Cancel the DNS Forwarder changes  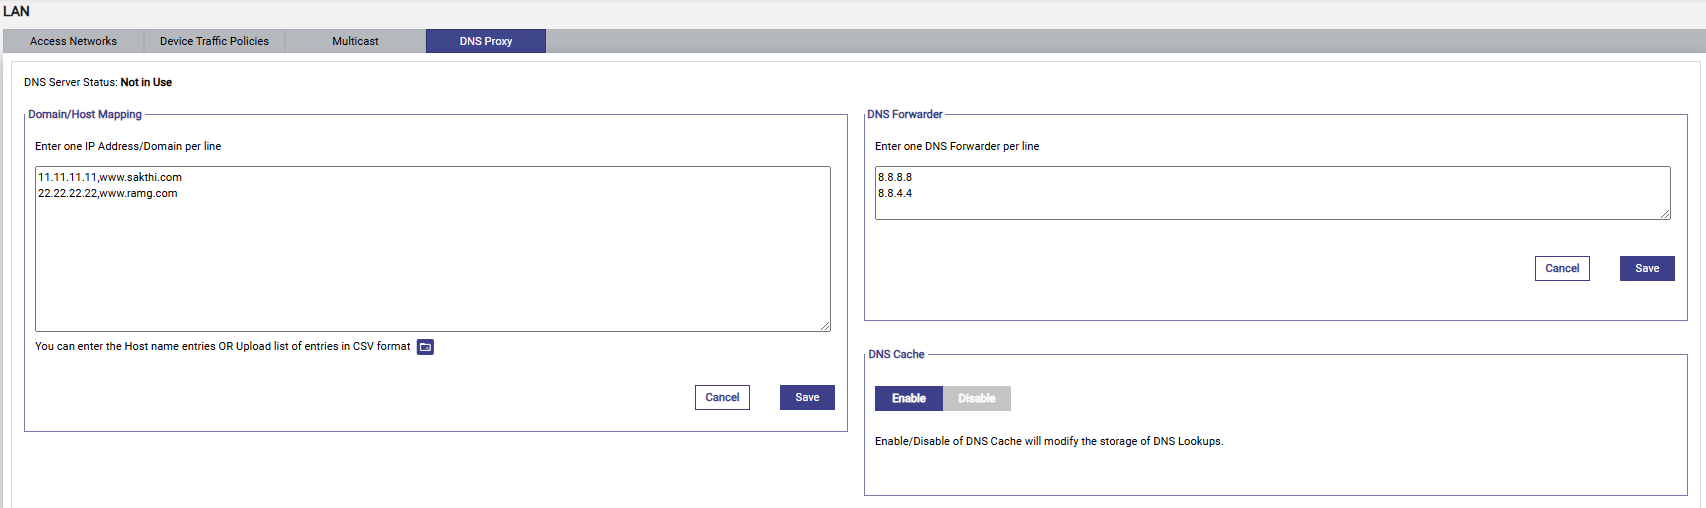coord(1562,268)
